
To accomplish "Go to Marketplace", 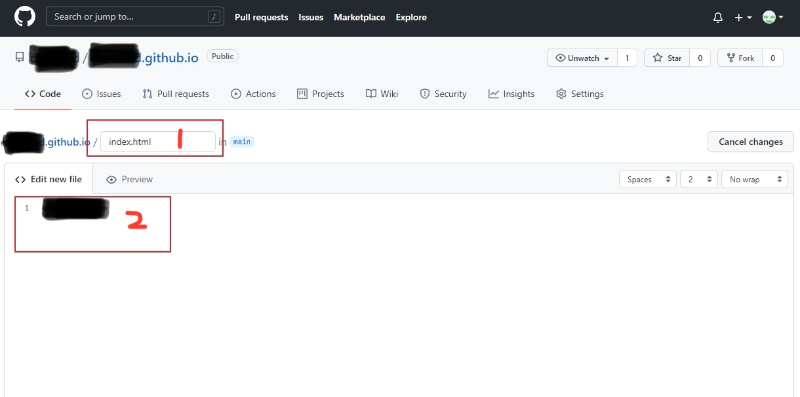I will point(359,17).
